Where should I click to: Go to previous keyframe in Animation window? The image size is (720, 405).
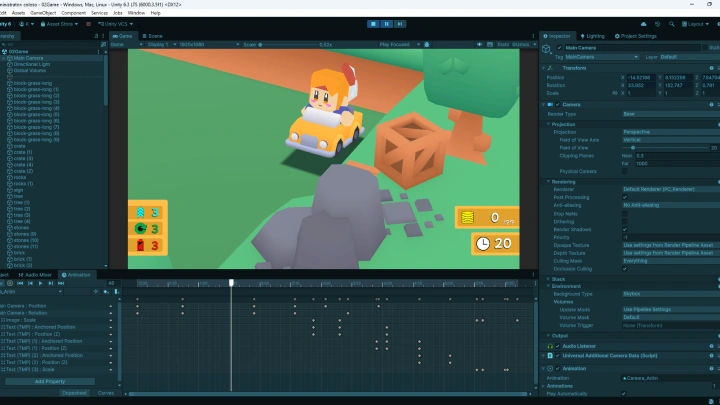pyautogui.click(x=30, y=283)
